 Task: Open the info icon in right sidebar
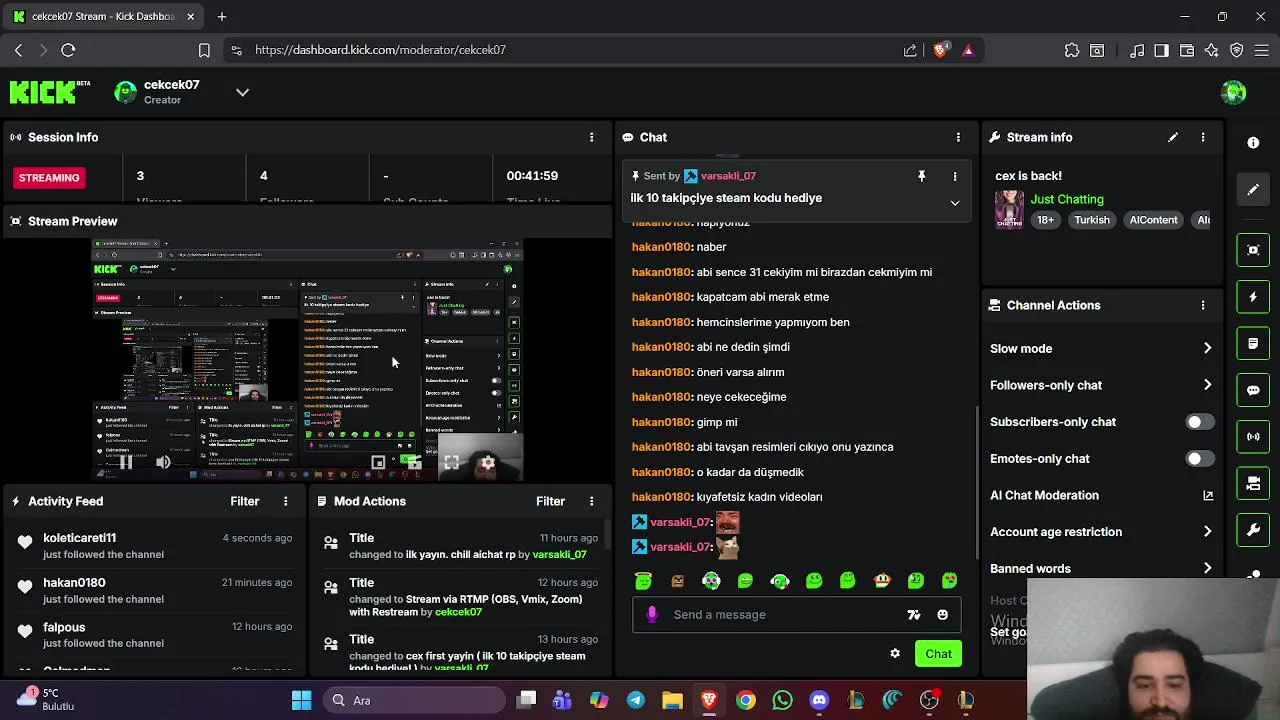point(1253,143)
